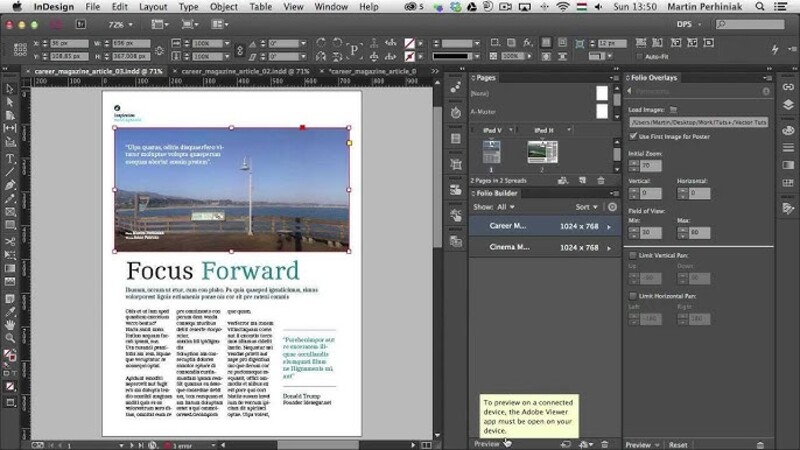Viewport: 800px width, 450px height.
Task: Open the Bridge button in application bar
Action: 81,24
